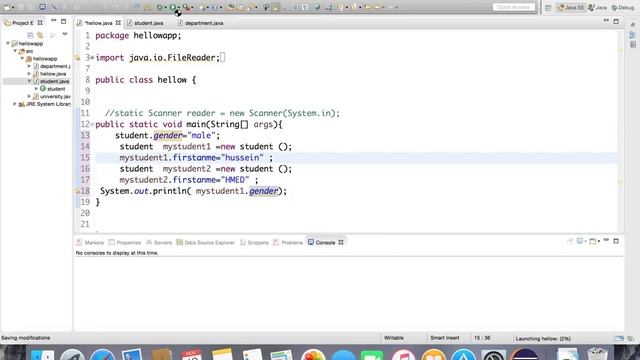Toggle Link with Editor in Project Explorer

(x=40, y=35)
